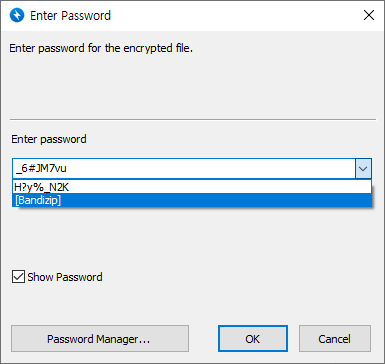The height and width of the screenshot is (364, 385).
Task: Close the Enter Password dialog
Action: 369,15
